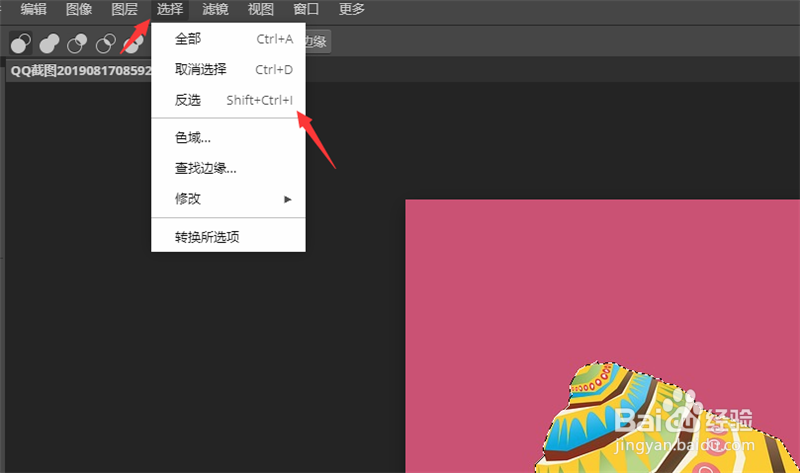800x473 pixels.
Task: Open the 更多 menu
Action: (x=352, y=9)
